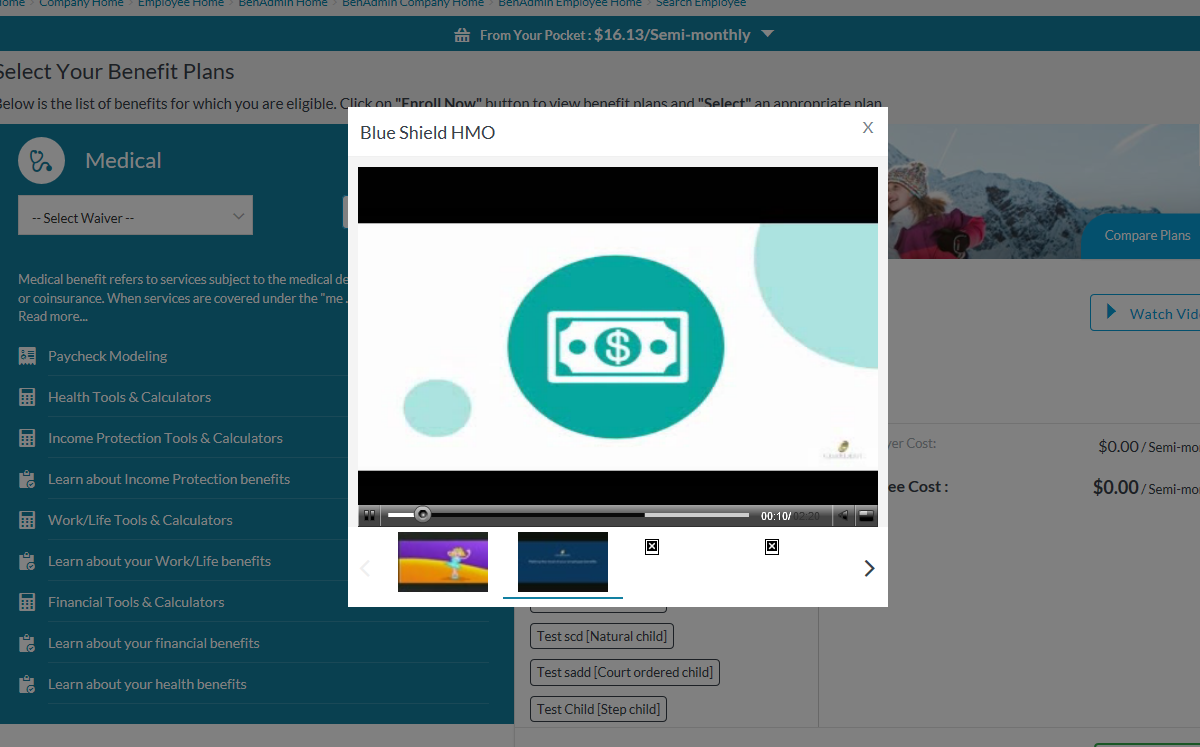Click the gift box icon beside From Your Pocket
This screenshot has width=1200, height=747.
coord(462,35)
